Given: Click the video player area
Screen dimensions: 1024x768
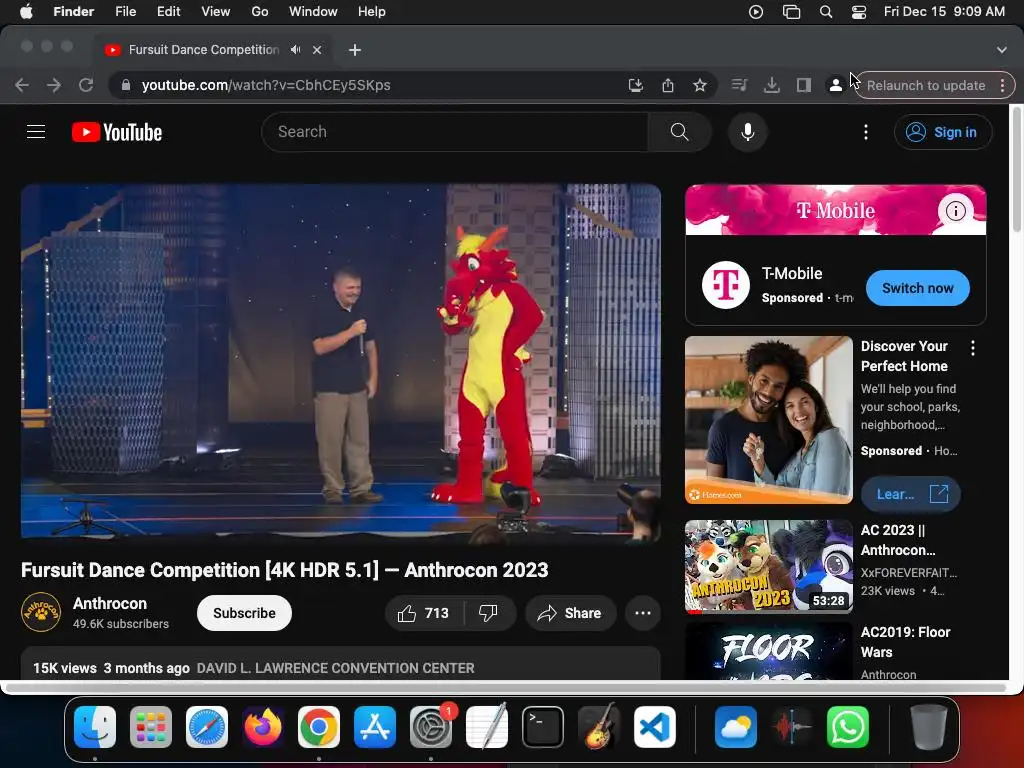Looking at the screenshot, I should (341, 361).
